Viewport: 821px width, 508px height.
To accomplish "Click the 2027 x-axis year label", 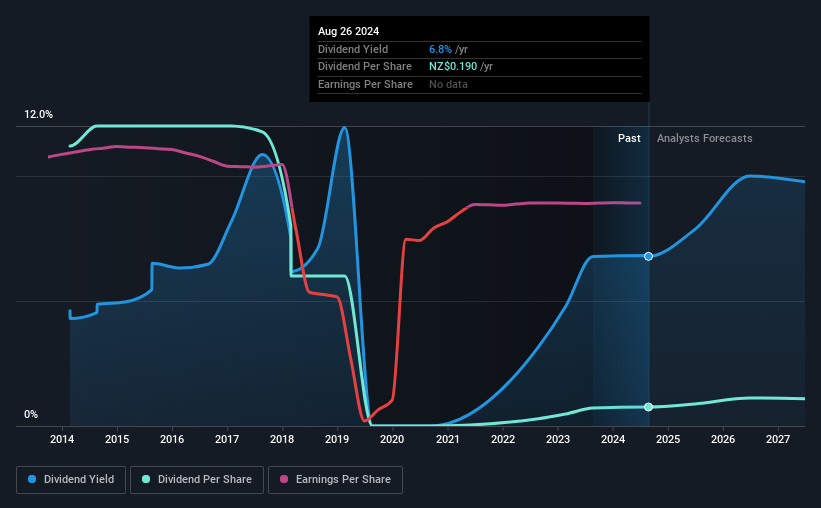I will 778,439.
